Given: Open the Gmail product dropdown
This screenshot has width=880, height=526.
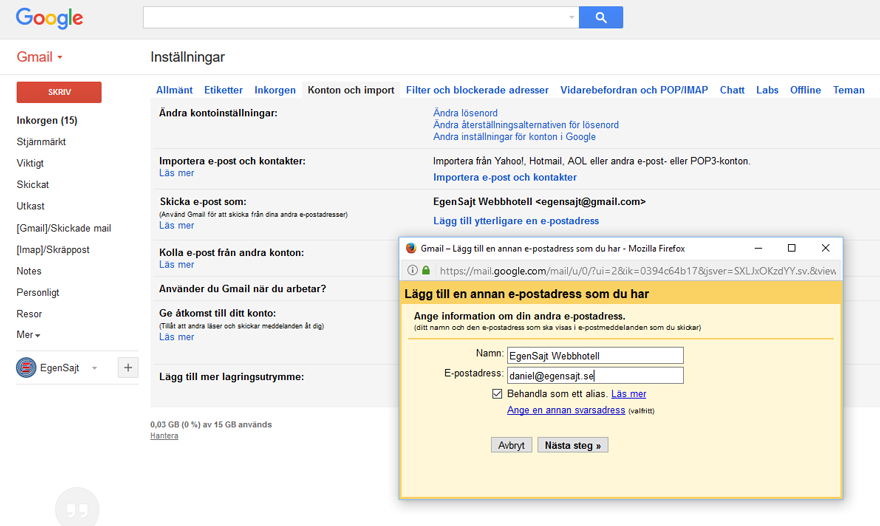Looking at the screenshot, I should [39, 57].
